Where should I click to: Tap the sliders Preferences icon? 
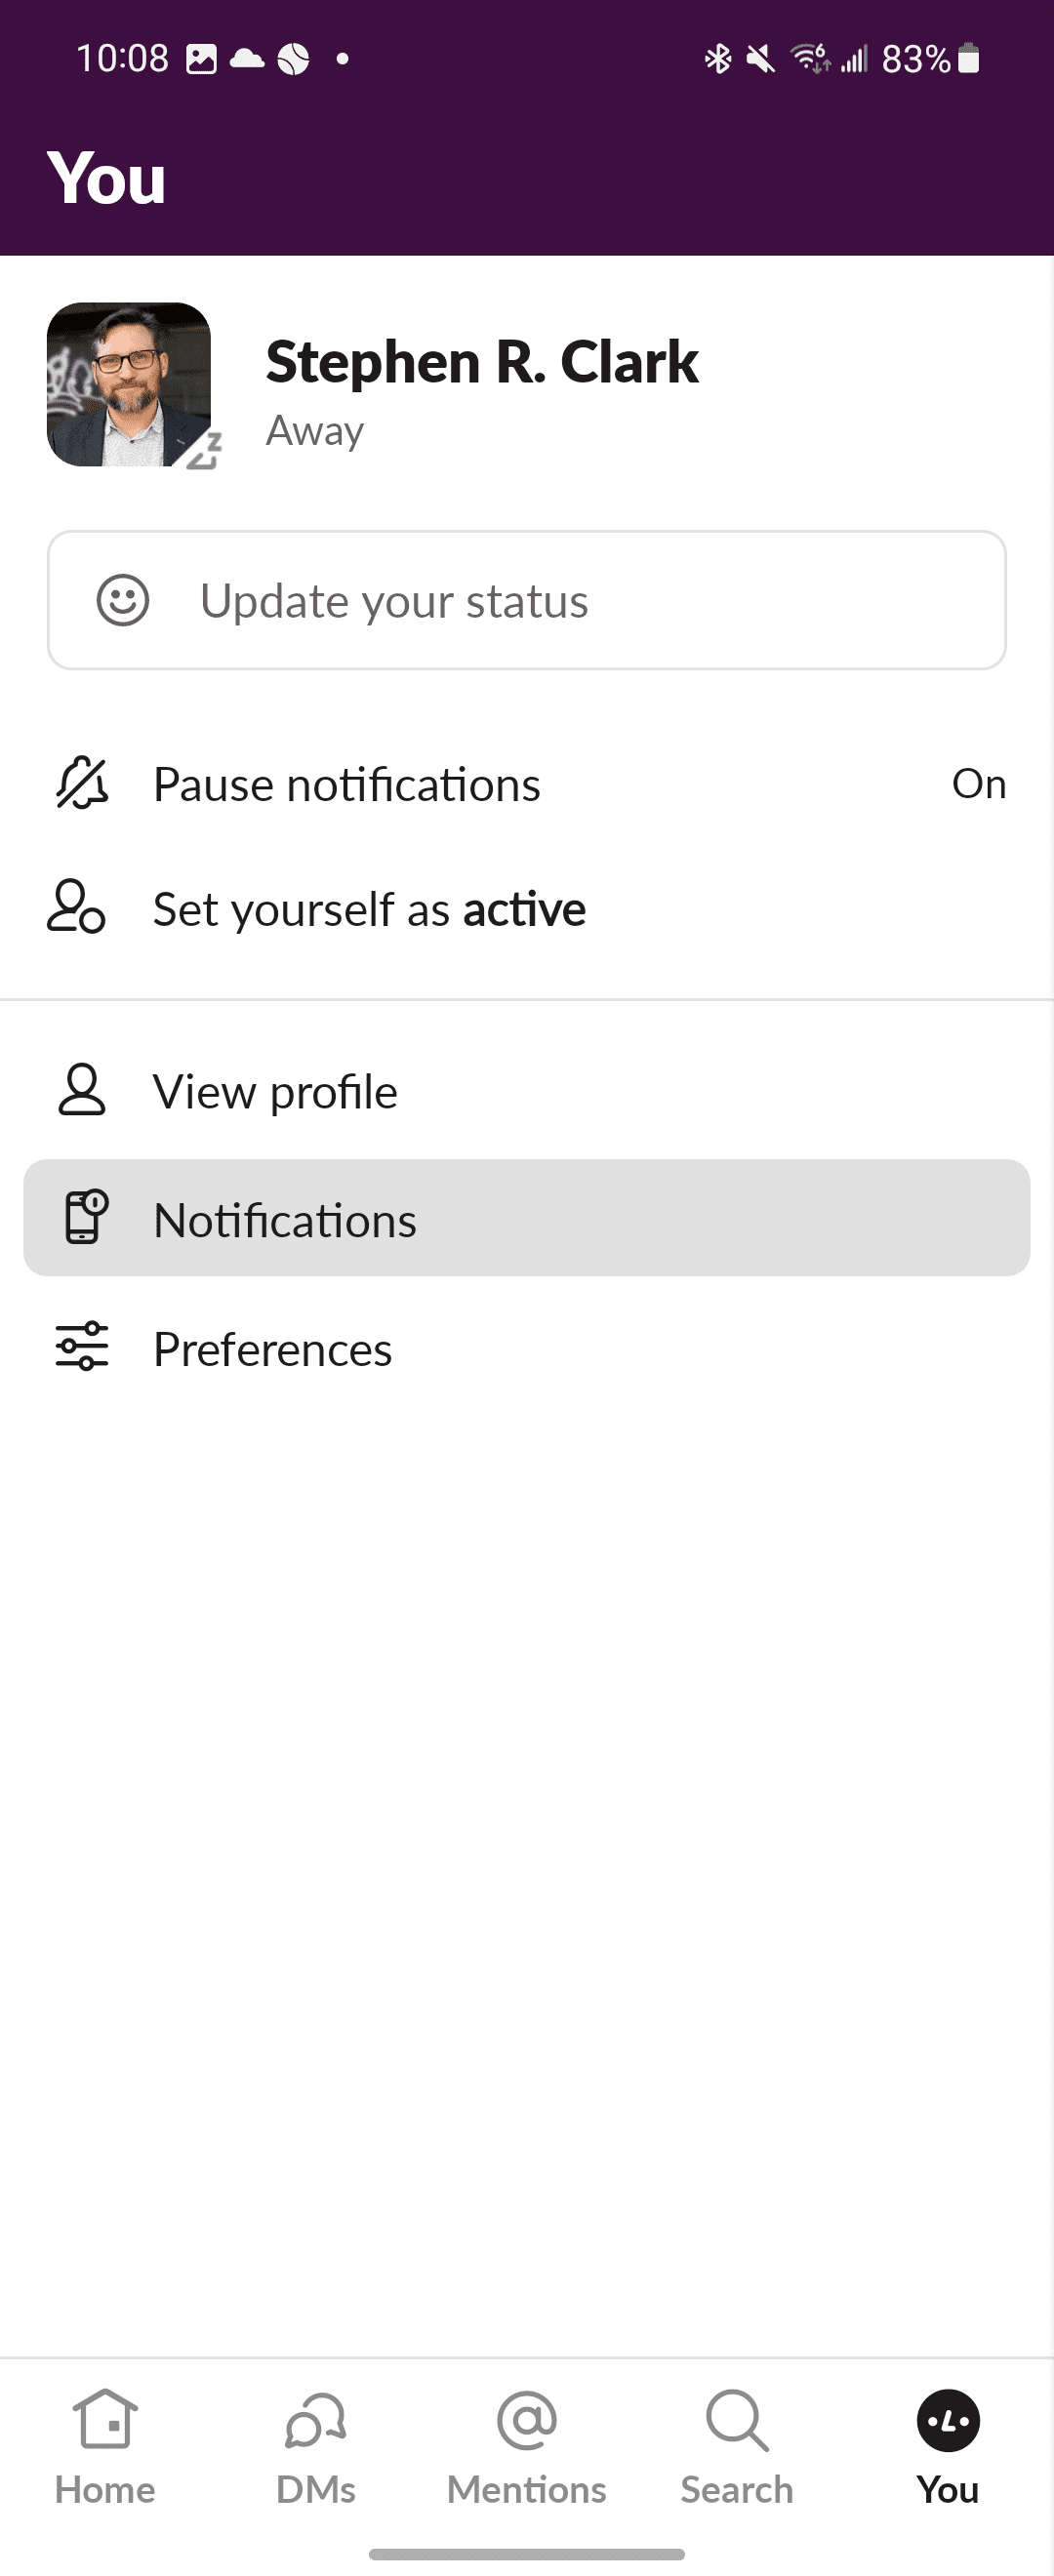(82, 1346)
